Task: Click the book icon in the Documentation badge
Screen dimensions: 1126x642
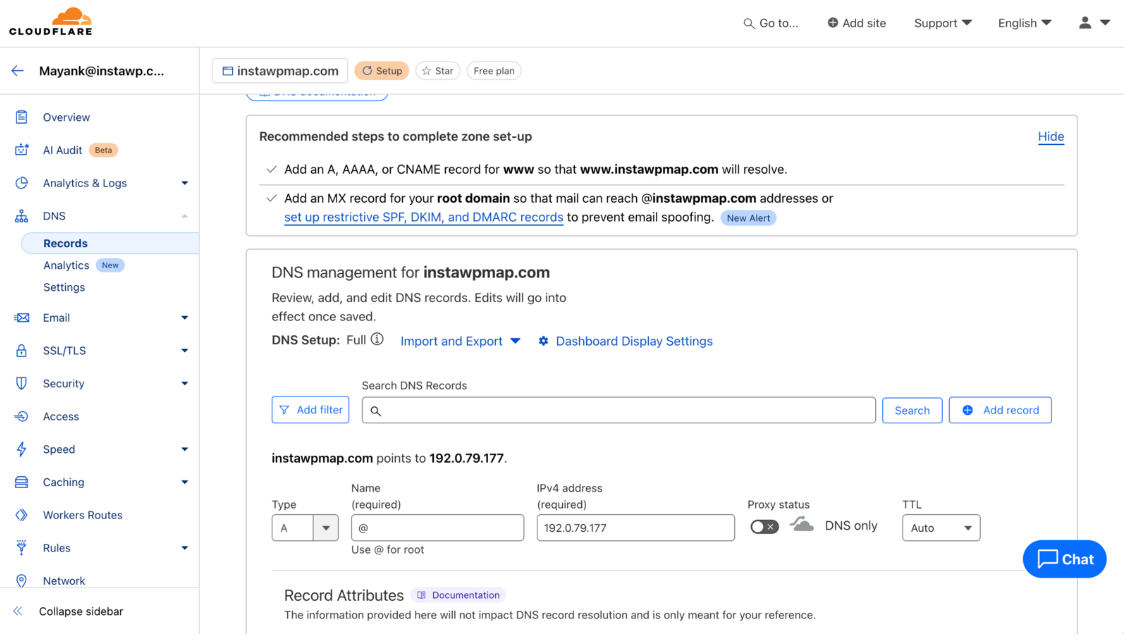Action: tap(422, 595)
